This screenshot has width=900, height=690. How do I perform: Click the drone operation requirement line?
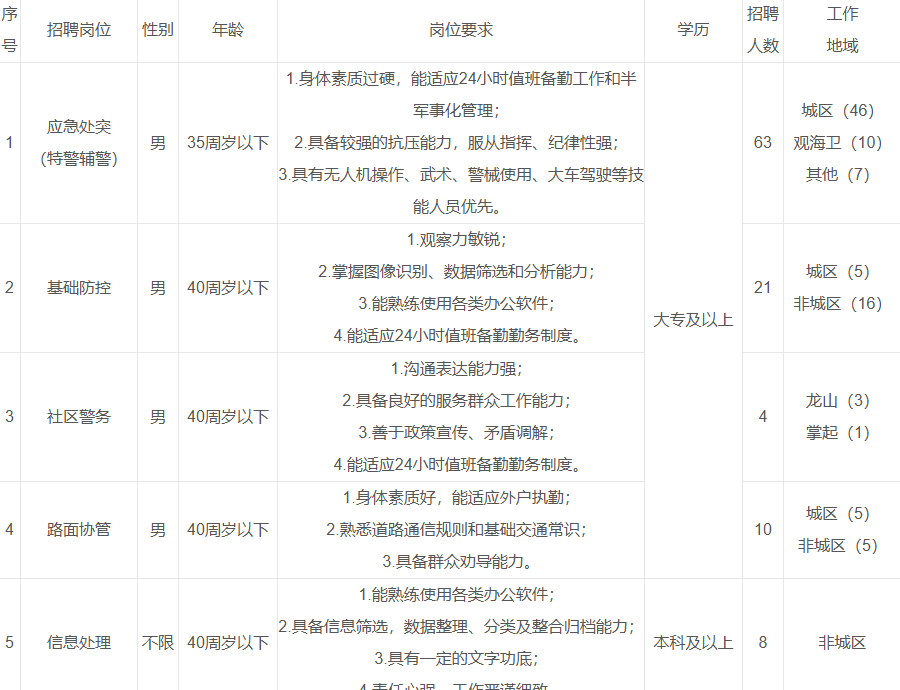[461, 174]
